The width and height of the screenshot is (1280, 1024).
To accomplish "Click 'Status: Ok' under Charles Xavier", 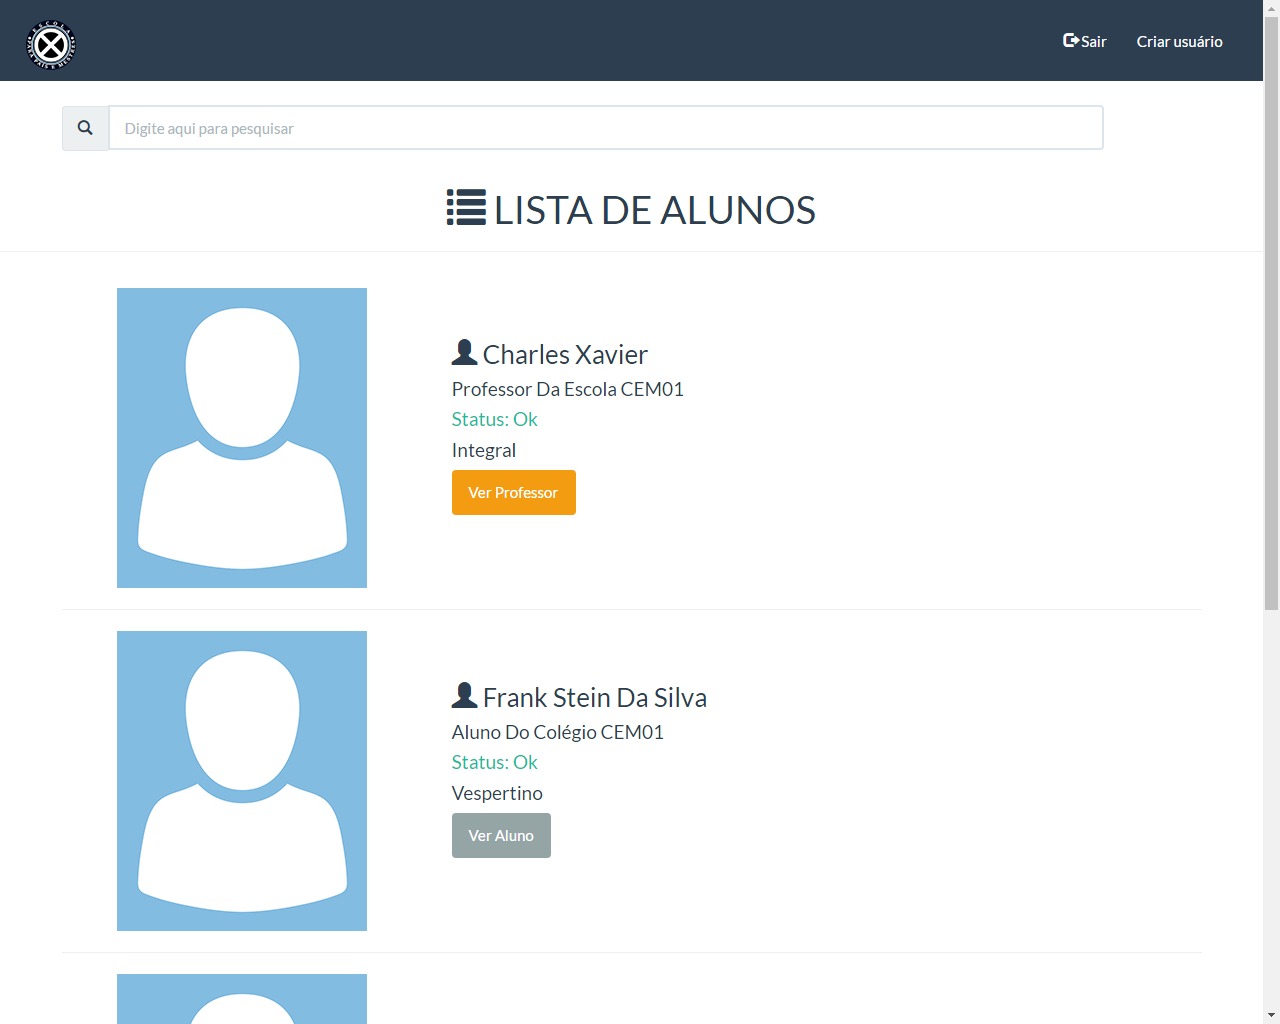I will [x=494, y=419].
